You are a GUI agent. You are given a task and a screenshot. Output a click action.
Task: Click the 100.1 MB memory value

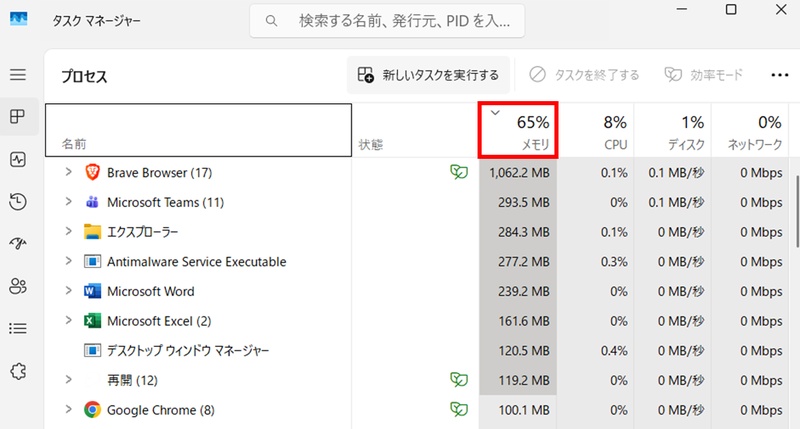[x=524, y=410]
